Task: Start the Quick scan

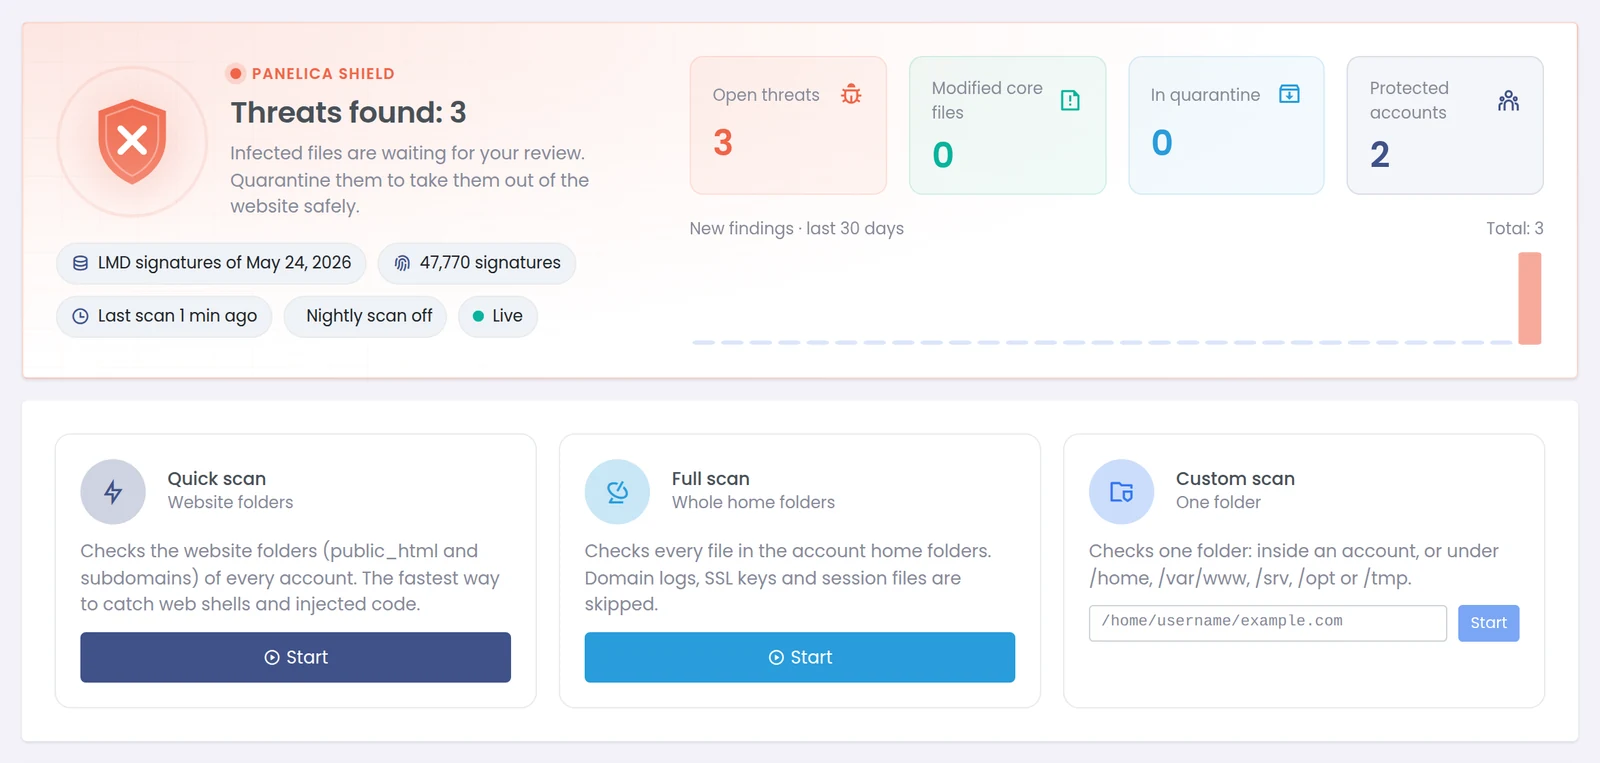Action: [296, 657]
